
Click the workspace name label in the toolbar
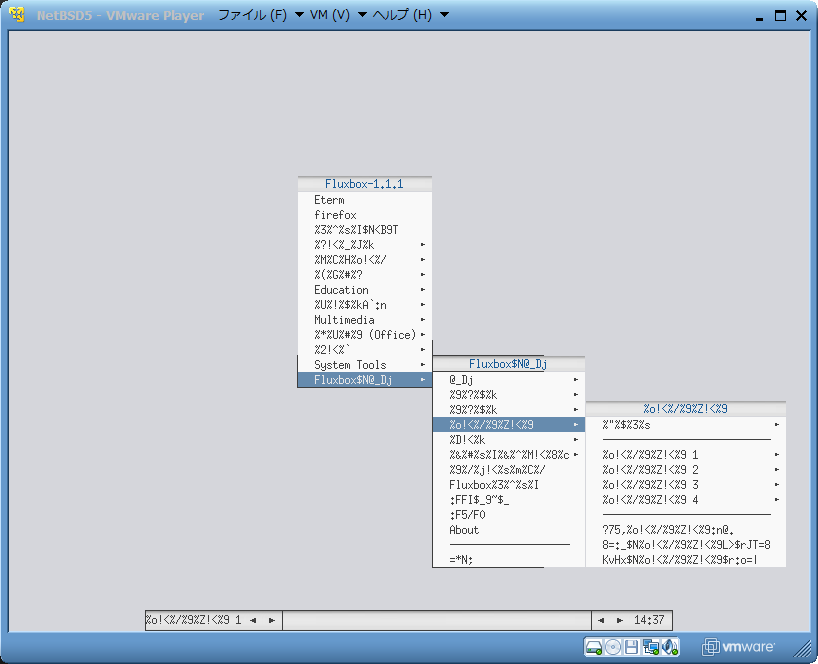click(194, 620)
